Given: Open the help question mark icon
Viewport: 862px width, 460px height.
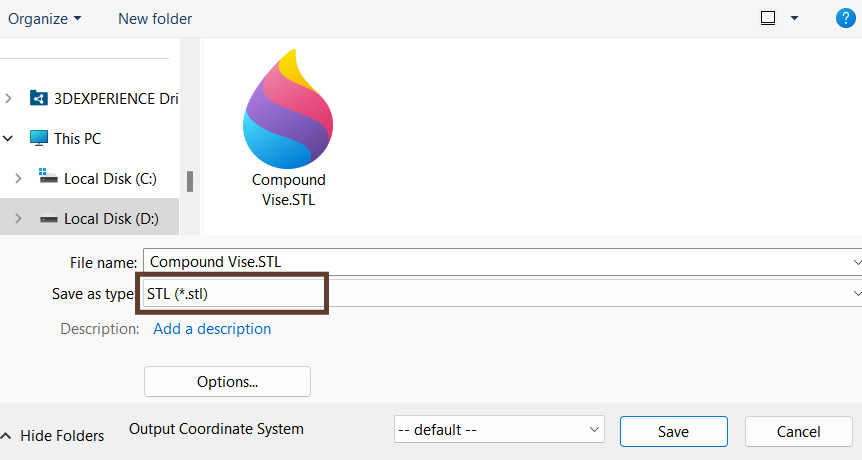Looking at the screenshot, I should [844, 18].
